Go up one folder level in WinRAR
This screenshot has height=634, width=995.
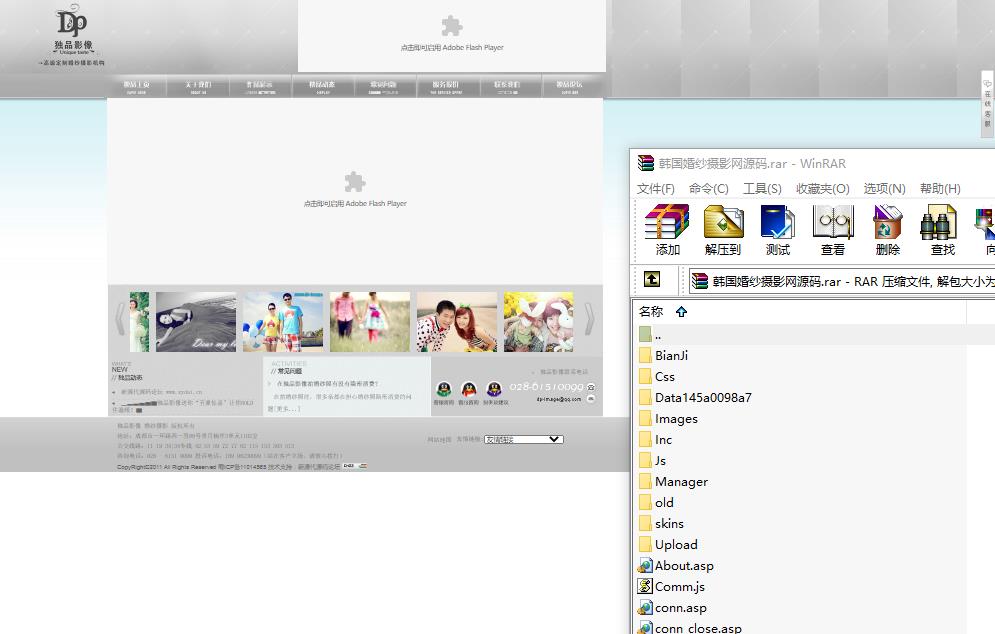pos(652,279)
